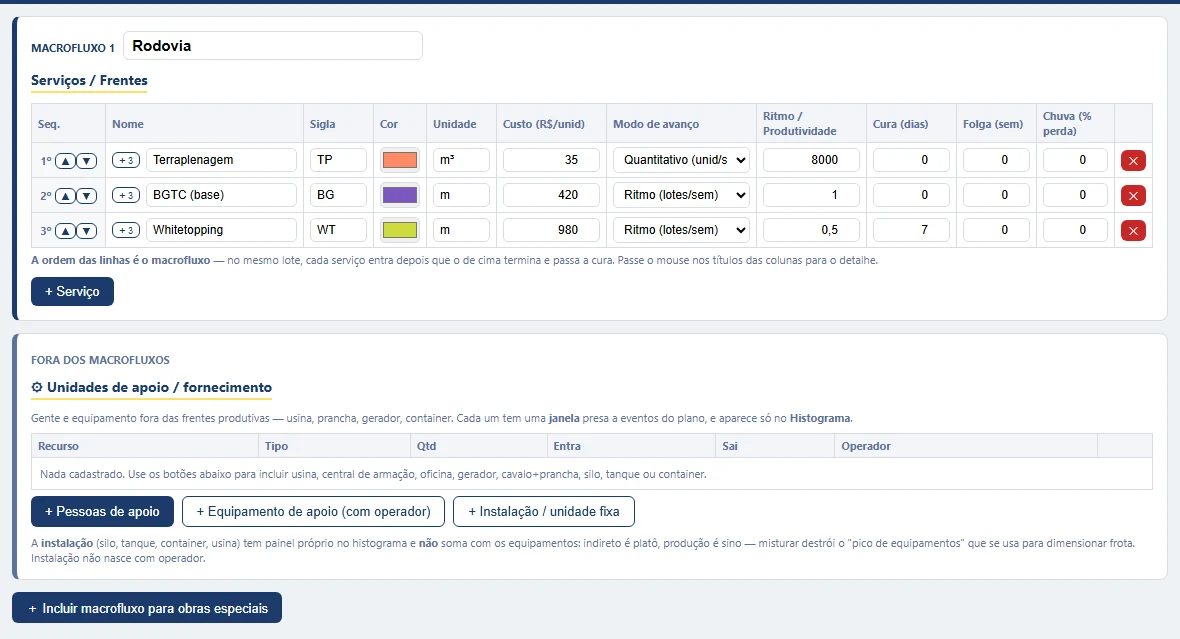Change the yellow-green Whitetopping color swatch

click(400, 230)
